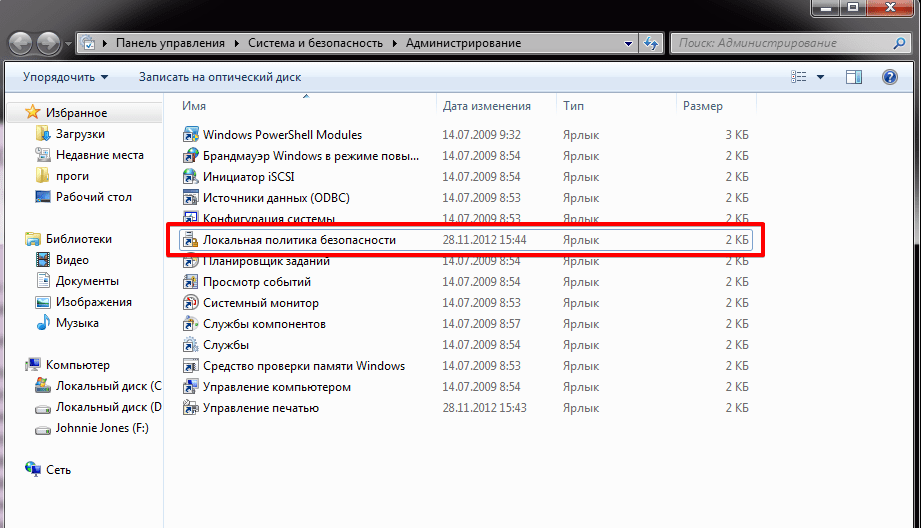The width and height of the screenshot is (921, 528).
Task: Click 'Записать на оптический диск' button
Action: coord(220,77)
